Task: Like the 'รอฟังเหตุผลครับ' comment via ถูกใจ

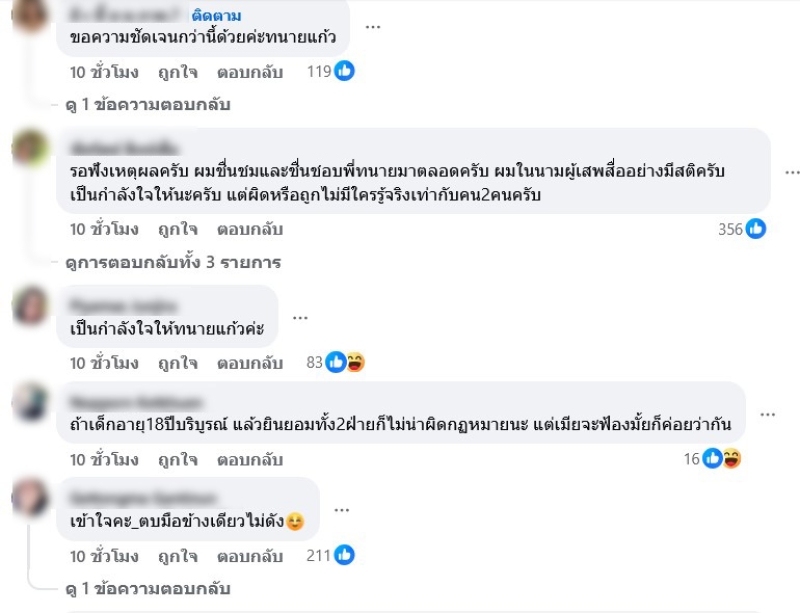Action: coord(177,229)
